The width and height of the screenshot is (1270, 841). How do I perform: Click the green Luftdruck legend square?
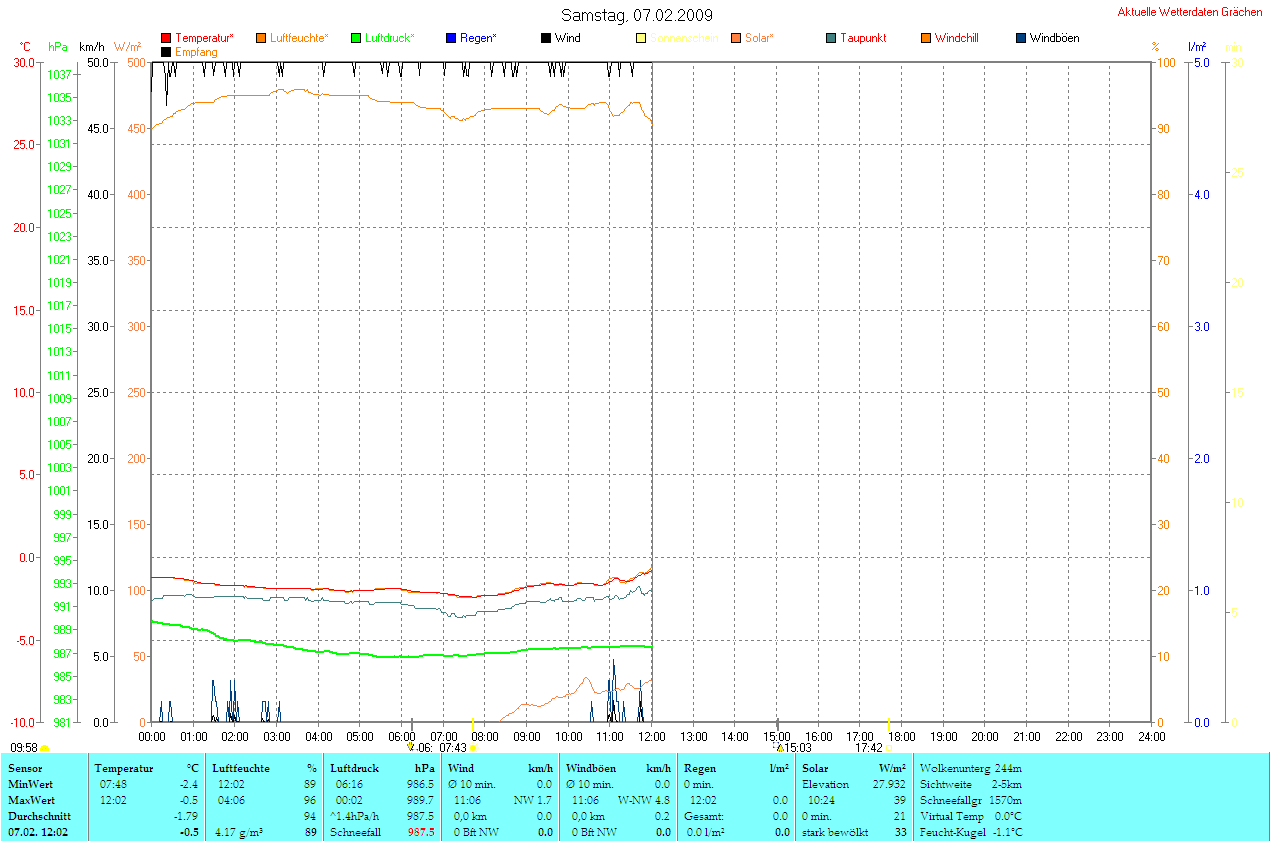tap(356, 38)
